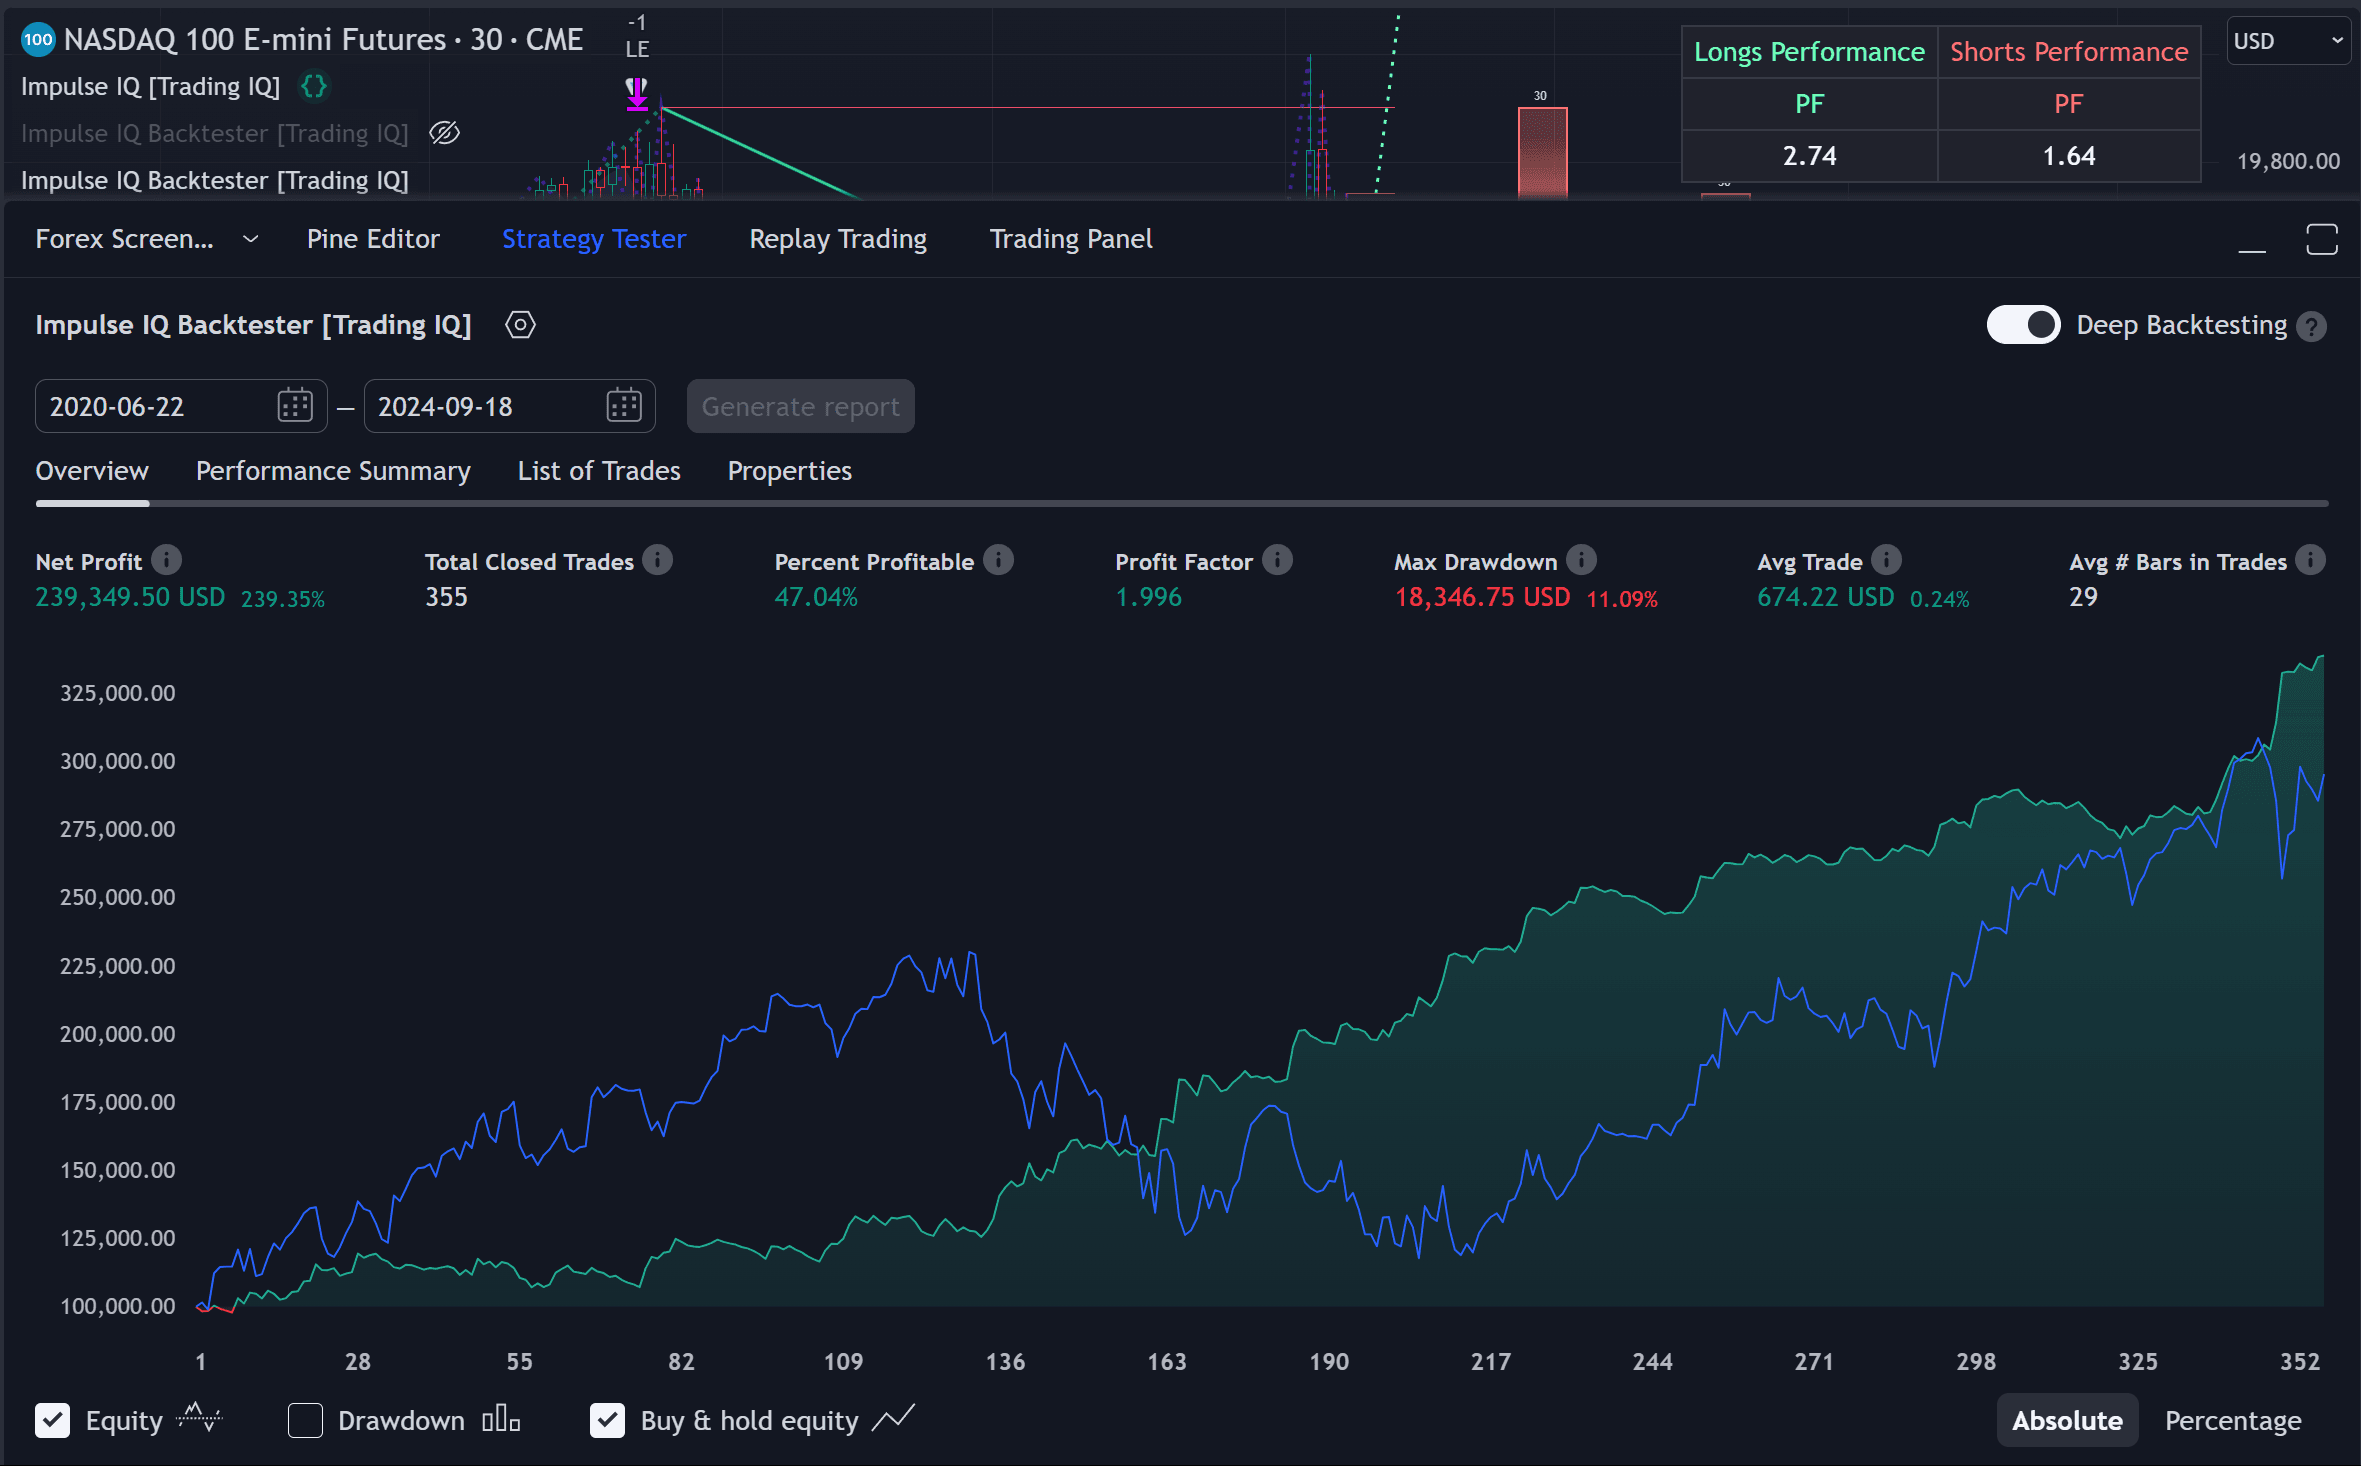Open calendar picker for start date 2020-06-22
The height and width of the screenshot is (1466, 2361).
(295, 406)
